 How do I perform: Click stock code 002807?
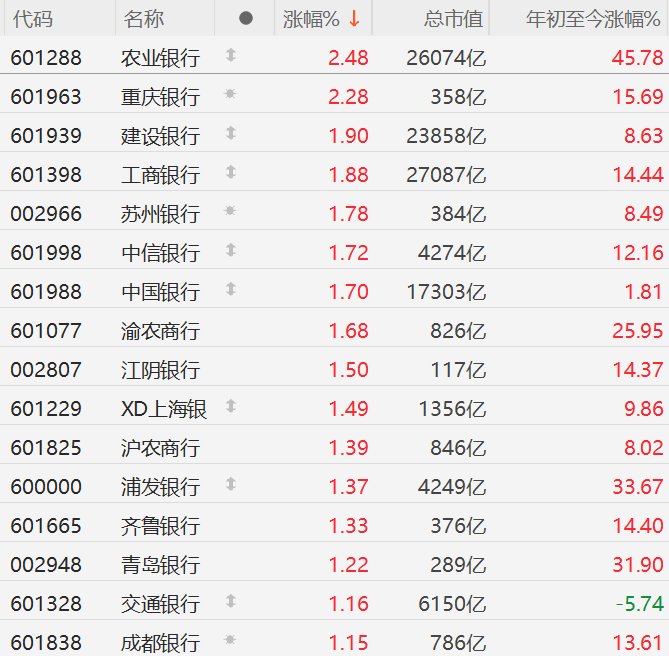click(46, 370)
